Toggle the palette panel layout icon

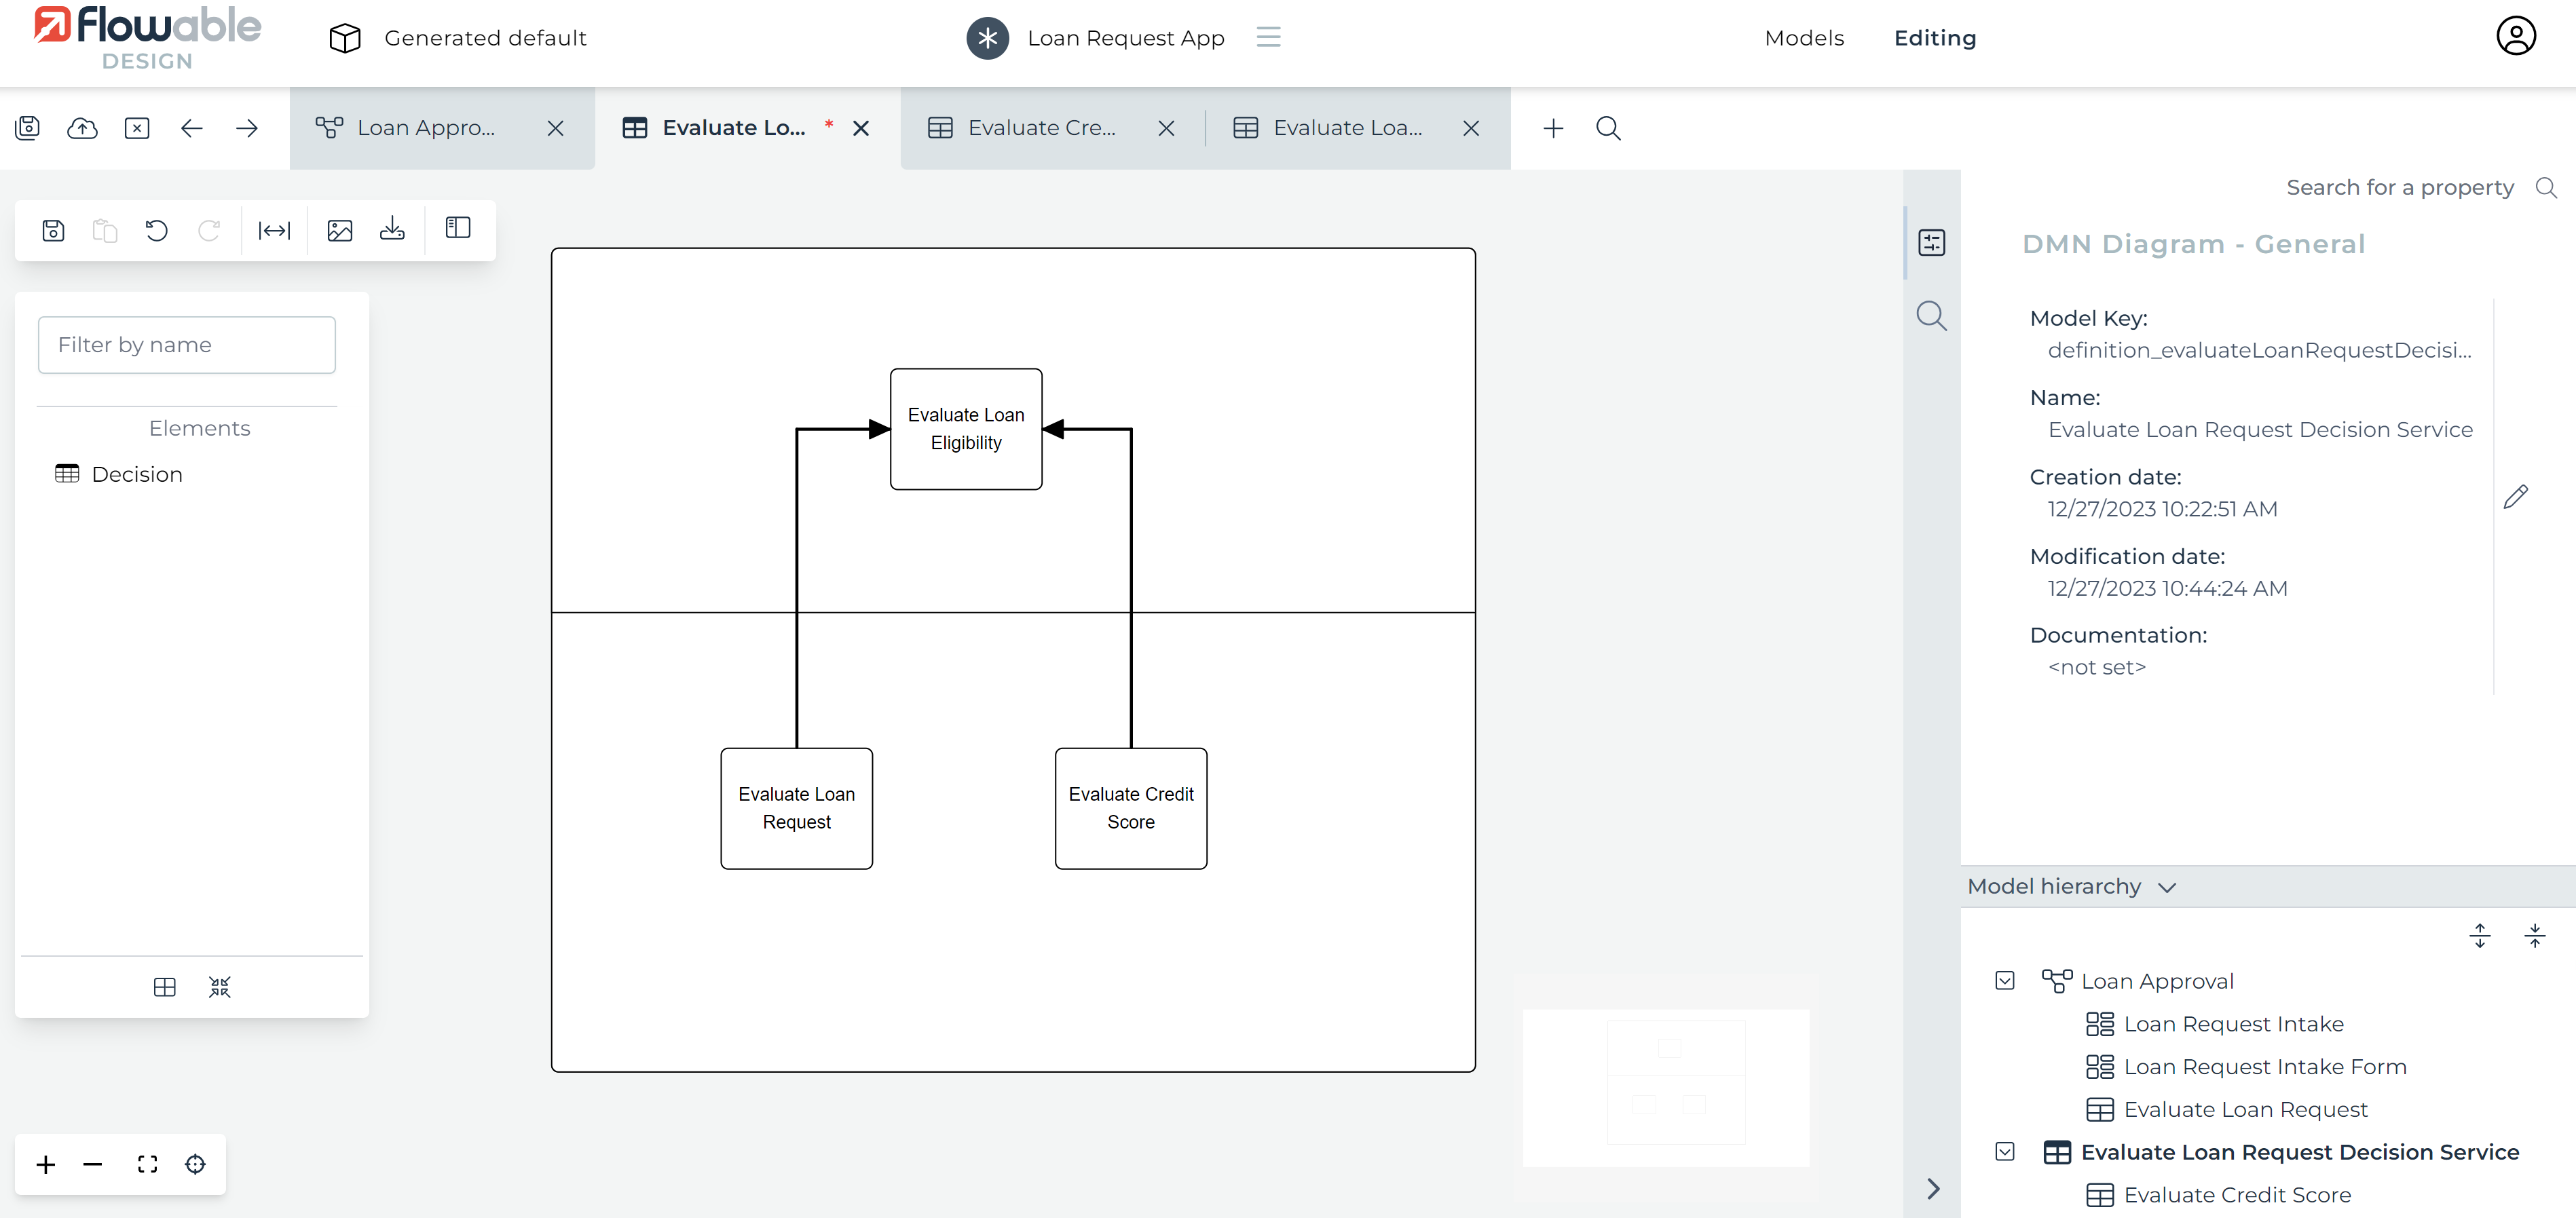point(458,229)
